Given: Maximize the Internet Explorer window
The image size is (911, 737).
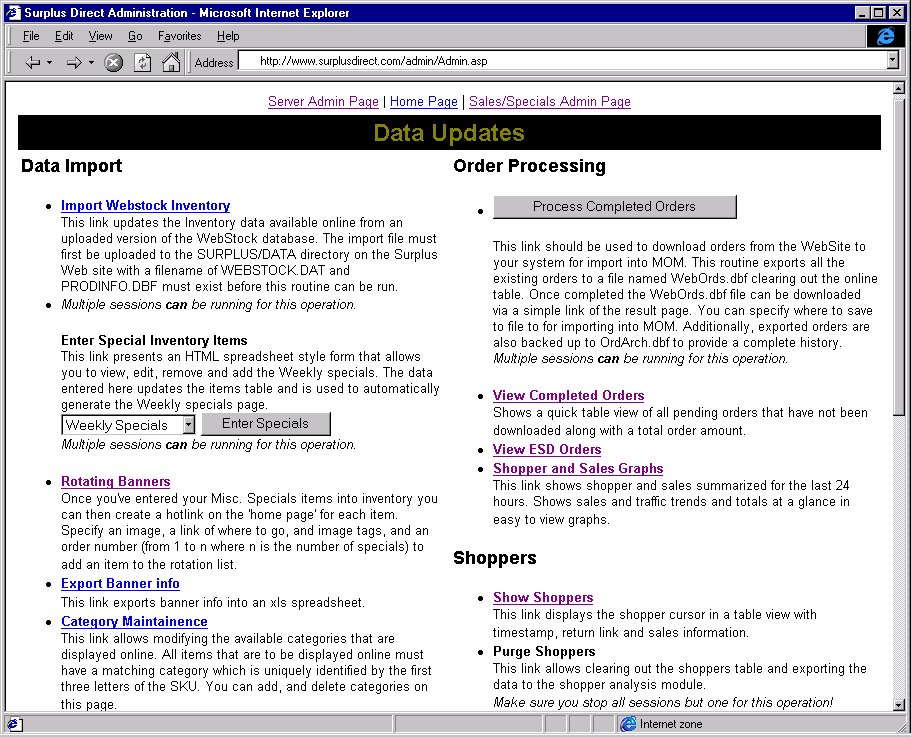Looking at the screenshot, I should tap(879, 13).
